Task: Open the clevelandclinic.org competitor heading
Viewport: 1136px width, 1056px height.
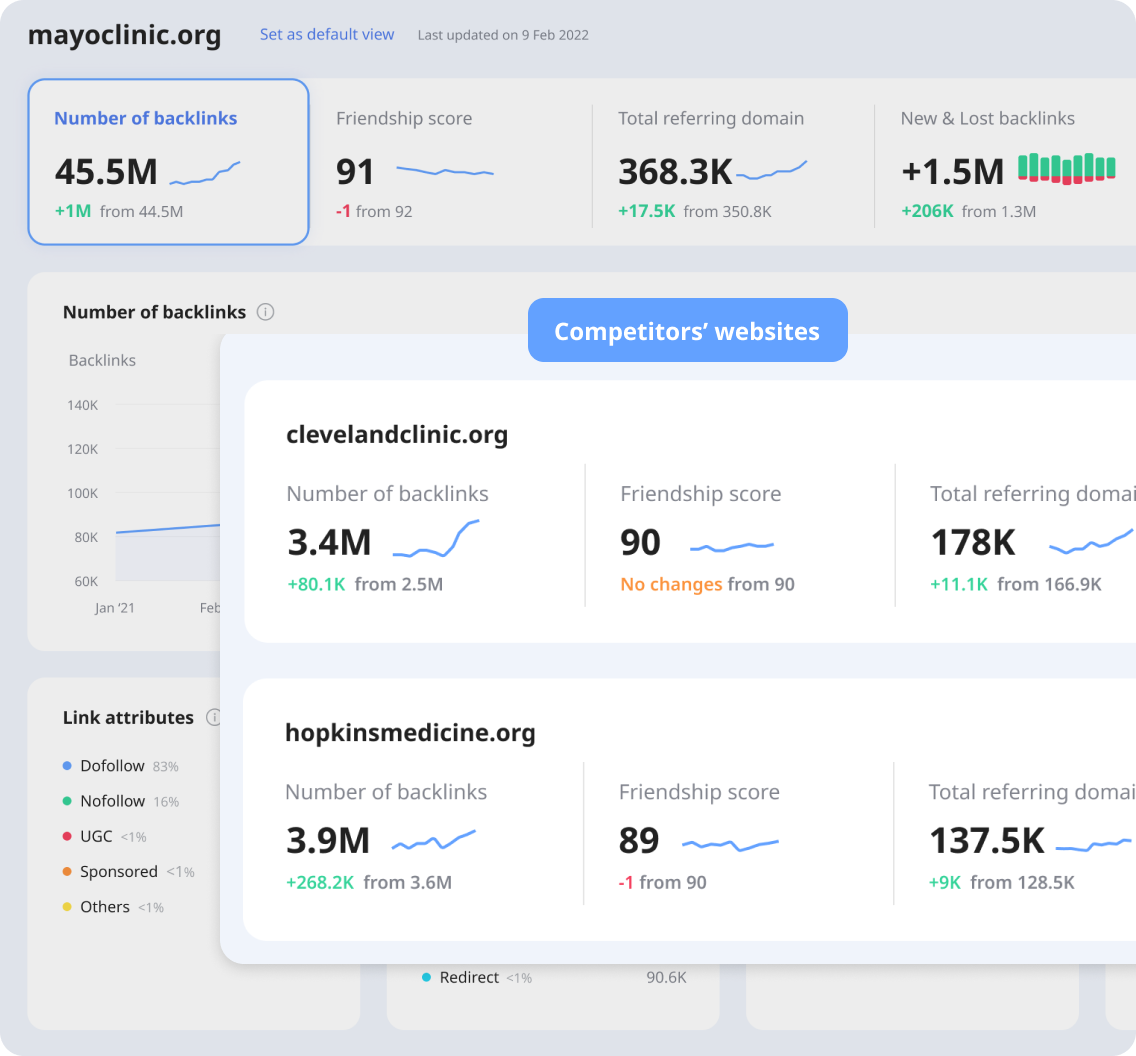Action: 397,435
